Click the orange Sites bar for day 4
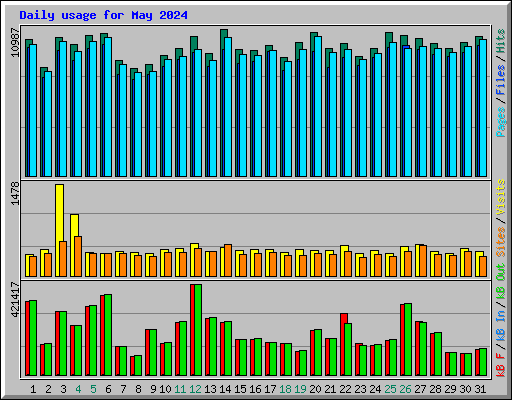 click(x=78, y=256)
